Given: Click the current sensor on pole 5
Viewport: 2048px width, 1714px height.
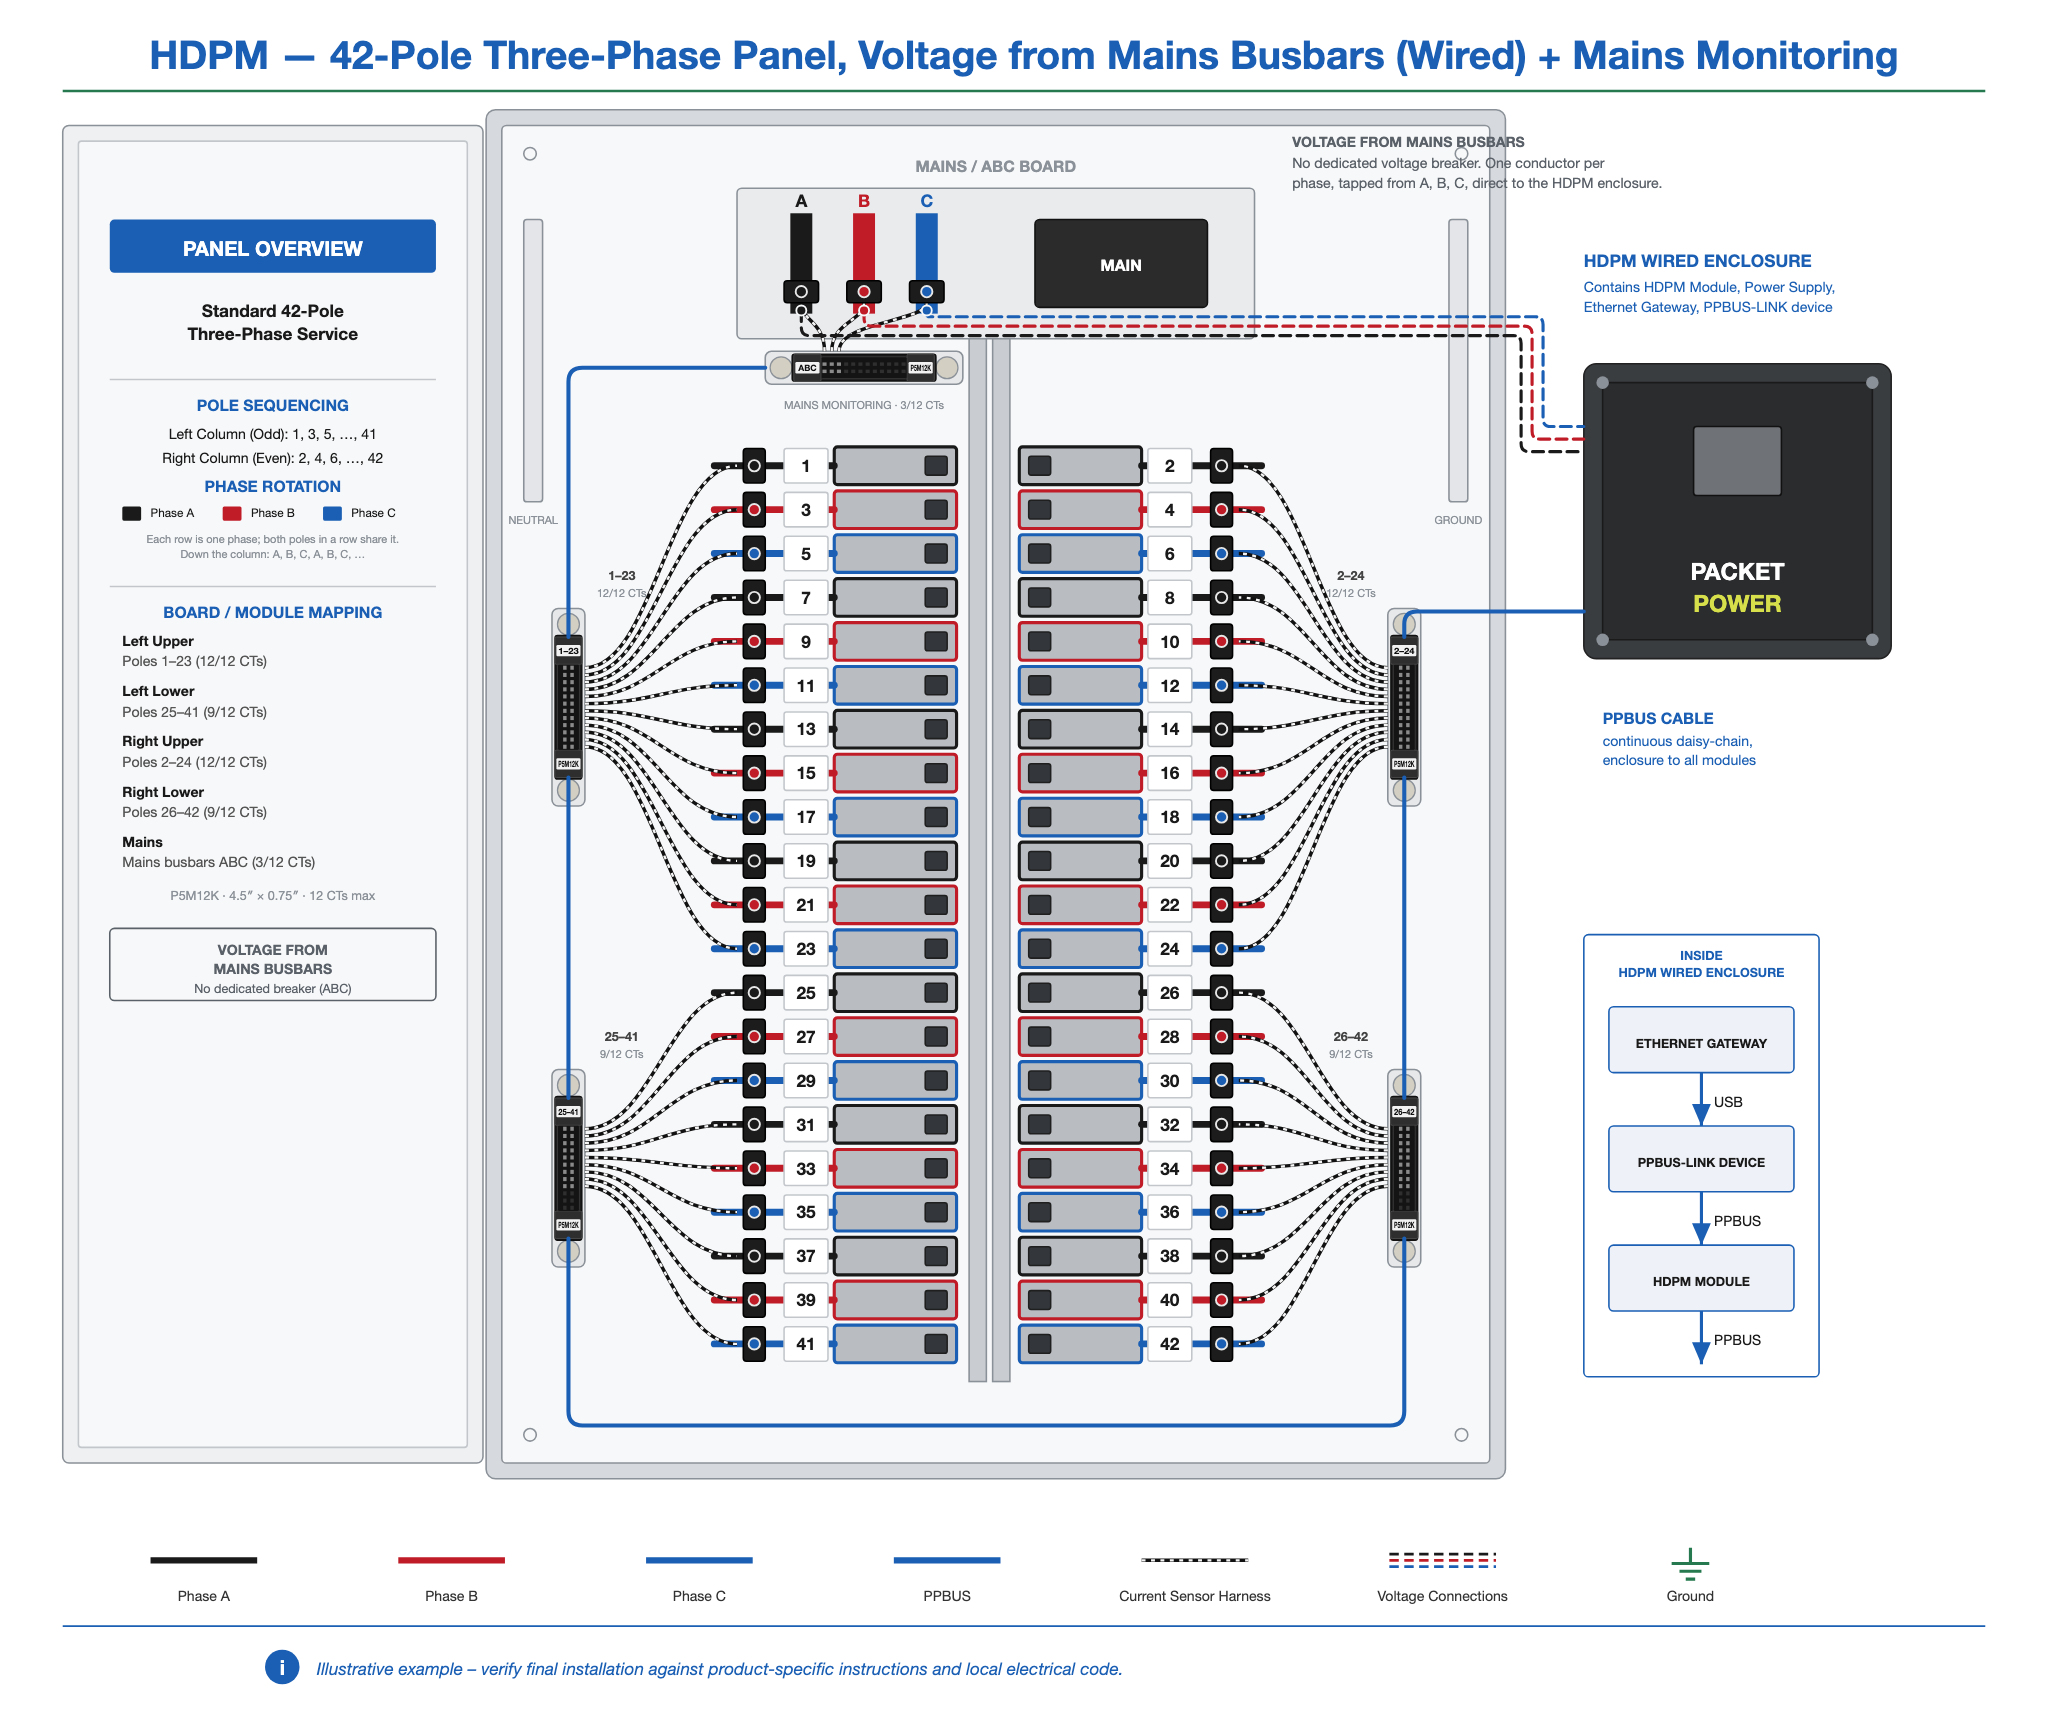Looking at the screenshot, I should click(754, 554).
